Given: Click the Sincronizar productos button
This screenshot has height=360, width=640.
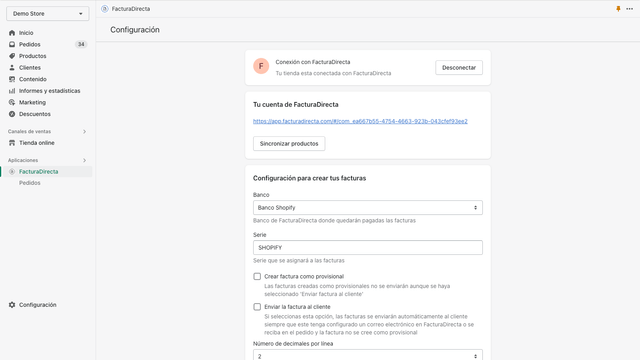Looking at the screenshot, I should click(289, 144).
